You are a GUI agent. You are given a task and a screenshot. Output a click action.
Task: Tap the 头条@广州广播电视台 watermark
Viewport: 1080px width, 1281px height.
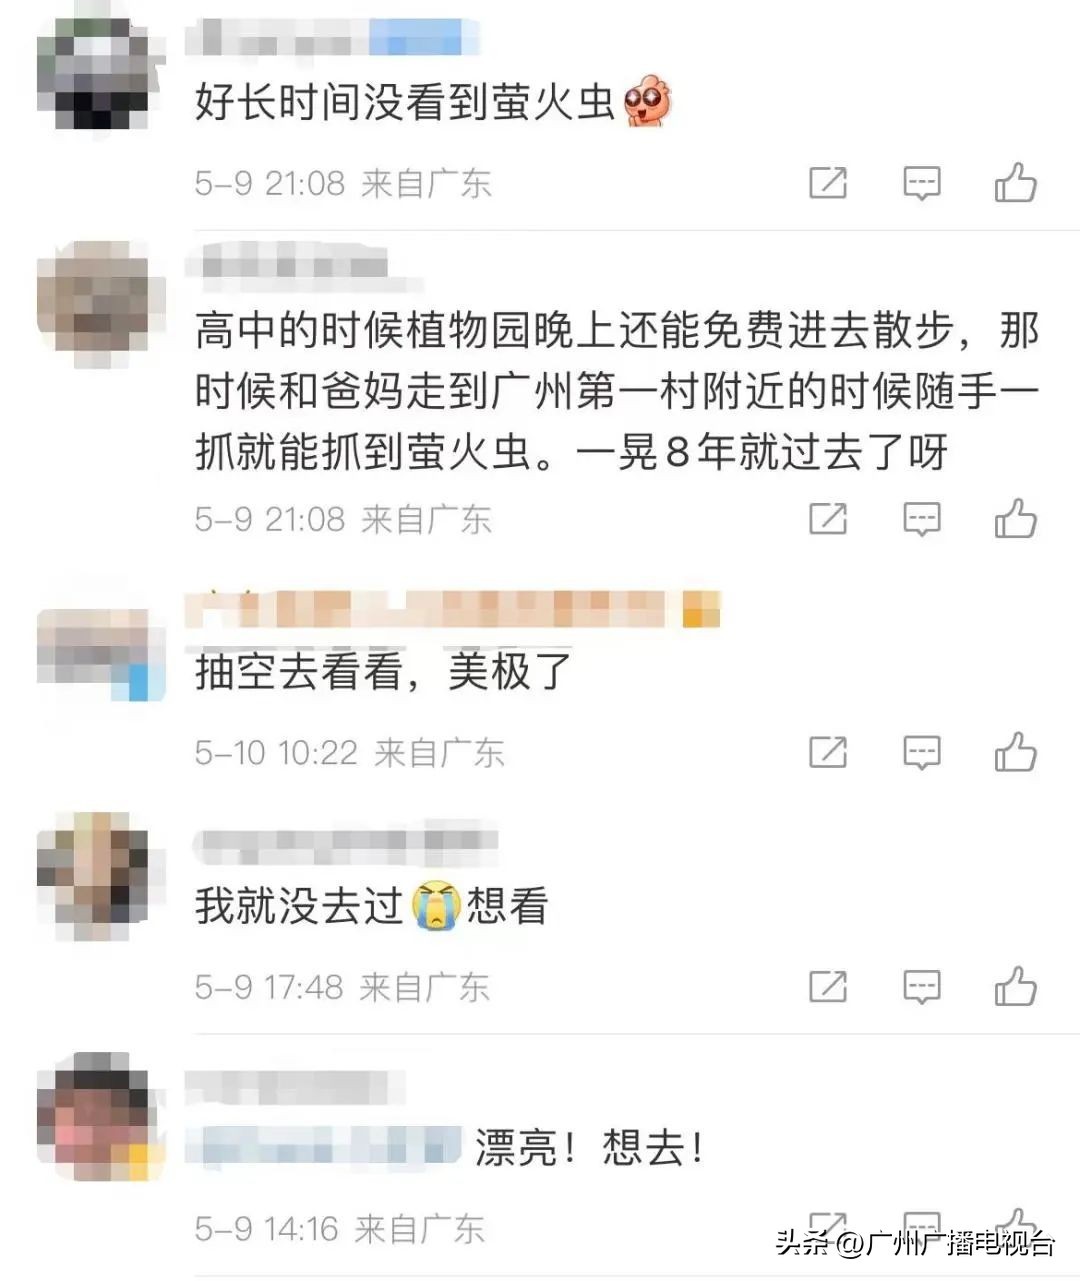point(915,1243)
